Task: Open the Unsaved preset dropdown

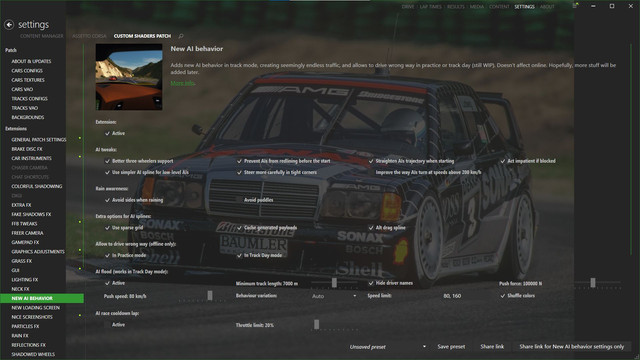Action: point(387,347)
